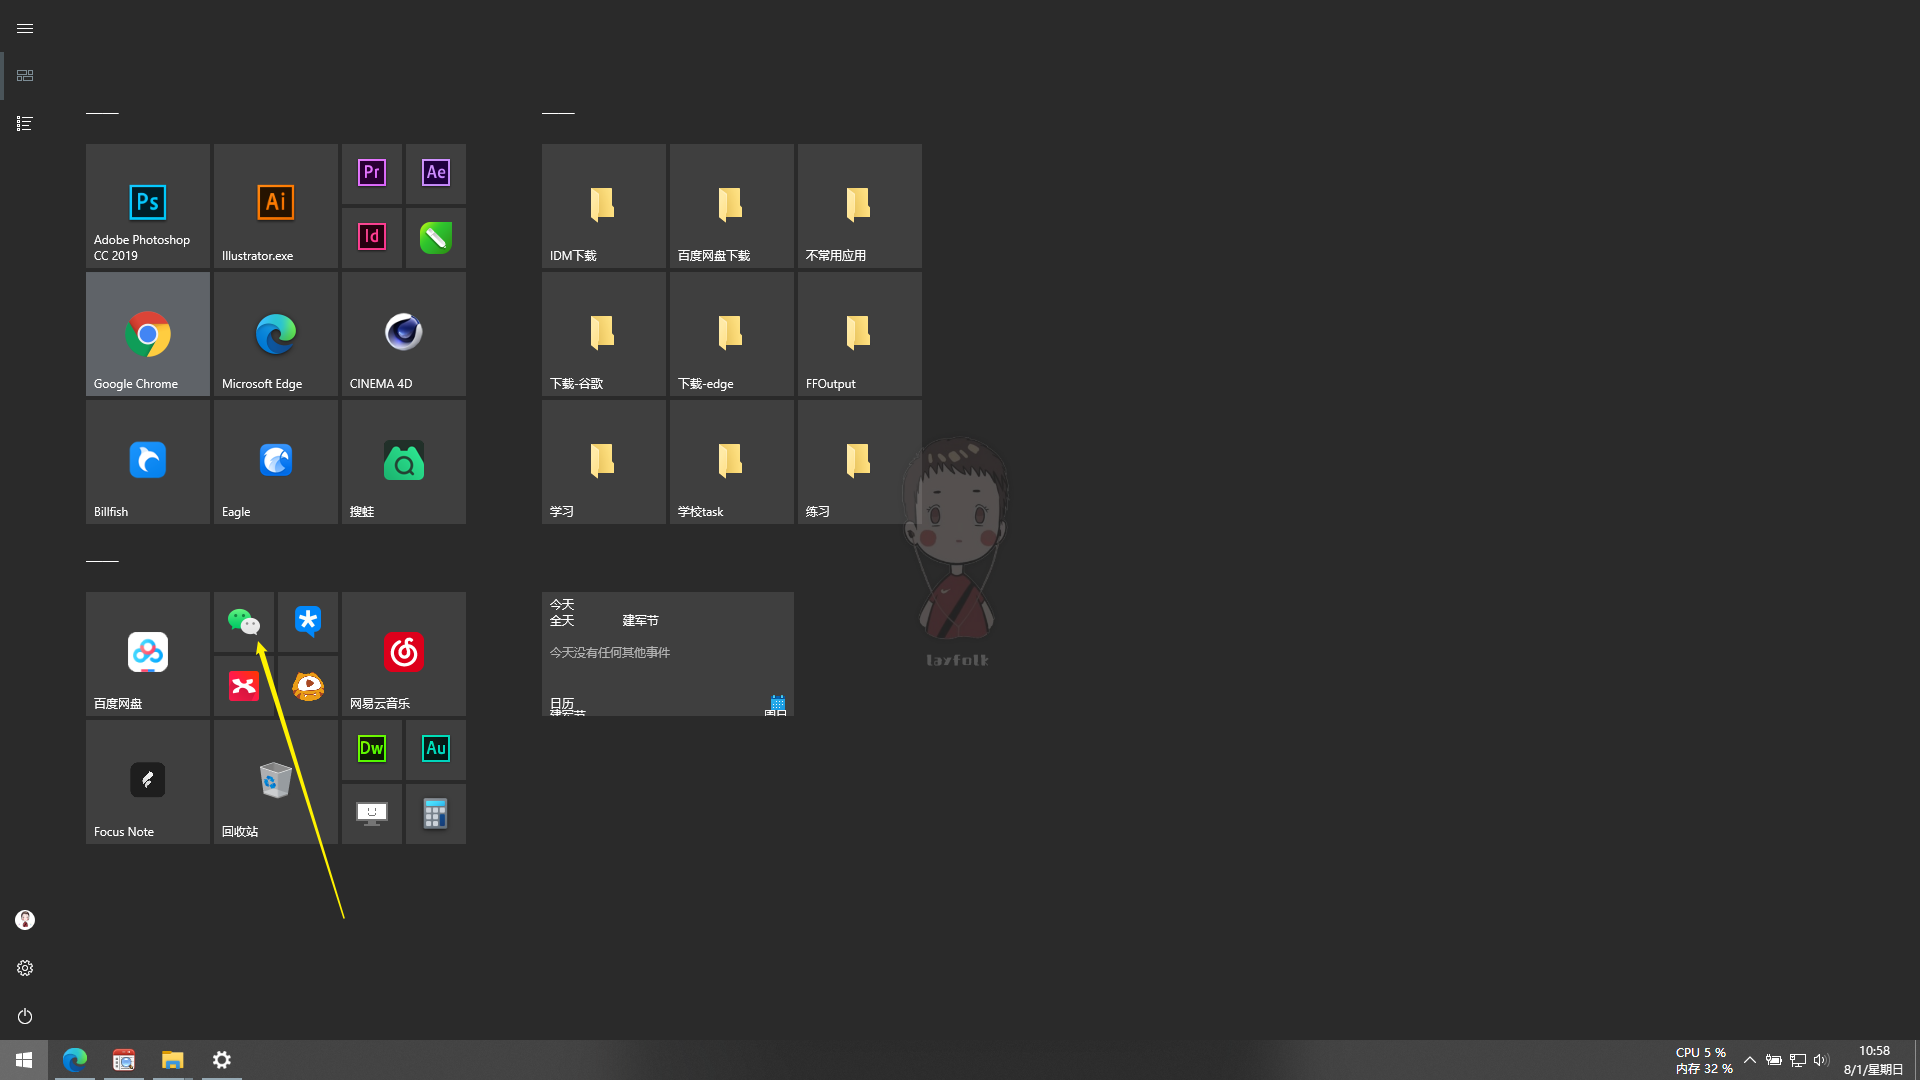
Task: Launch the CINEMA 4D tile
Action: click(403, 333)
